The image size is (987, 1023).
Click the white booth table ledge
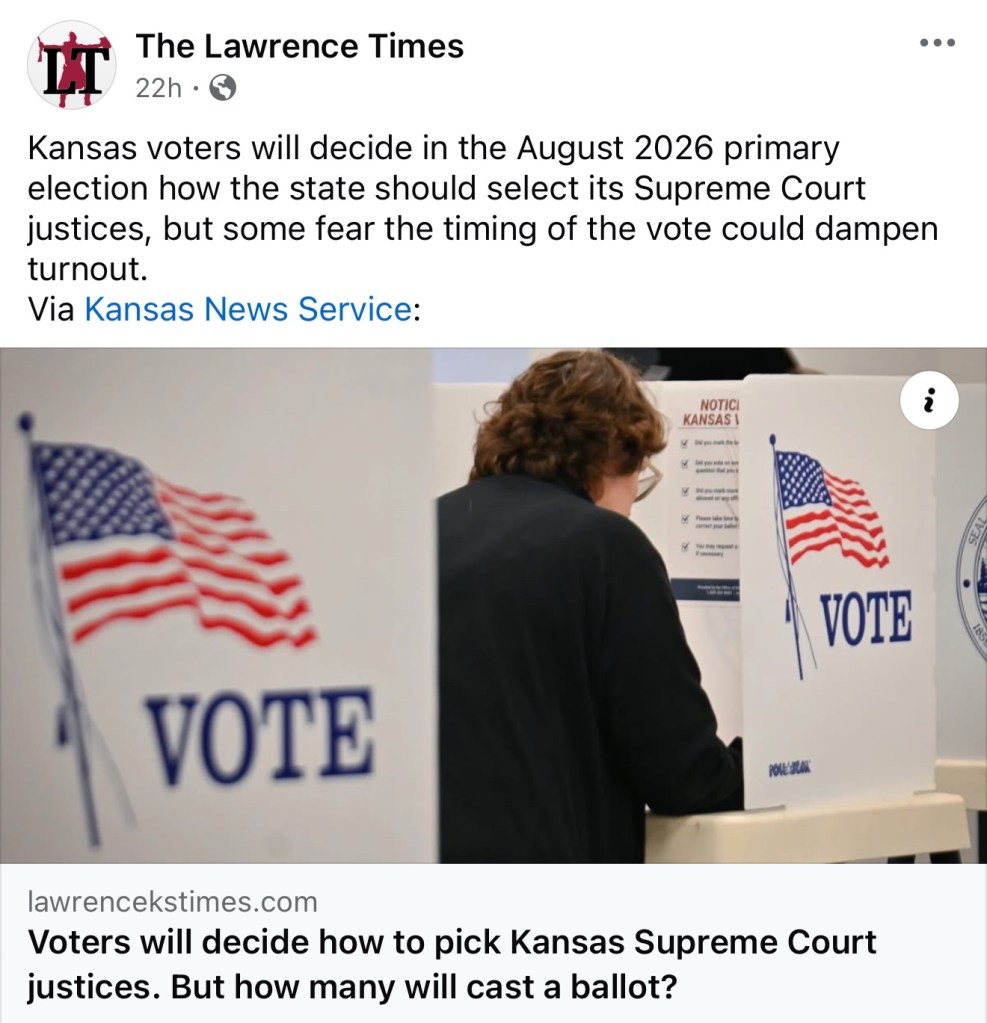click(x=800, y=826)
